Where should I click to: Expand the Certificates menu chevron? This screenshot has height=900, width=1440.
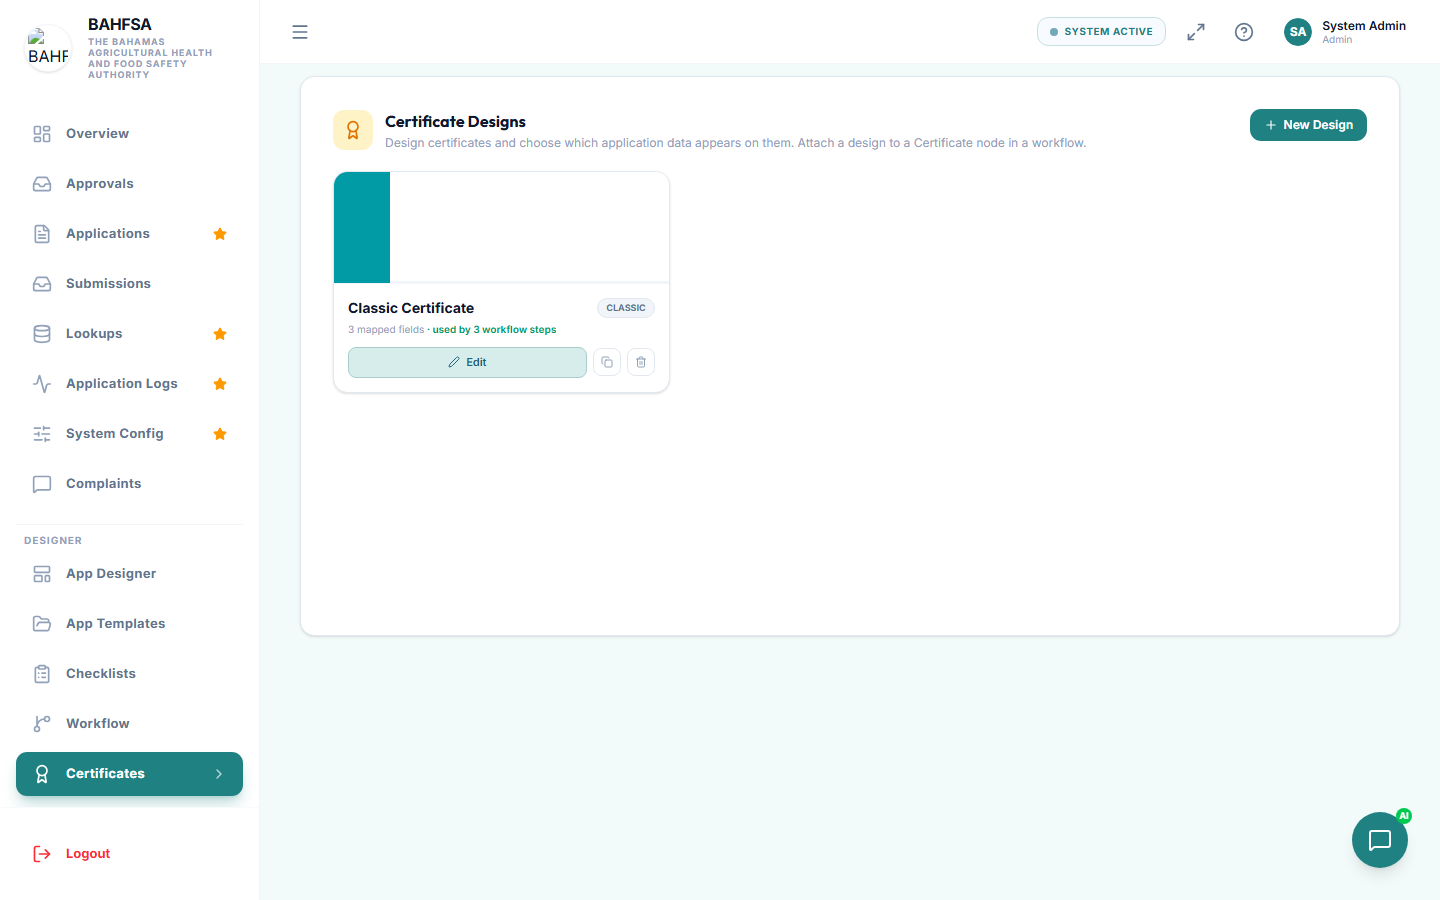point(219,774)
